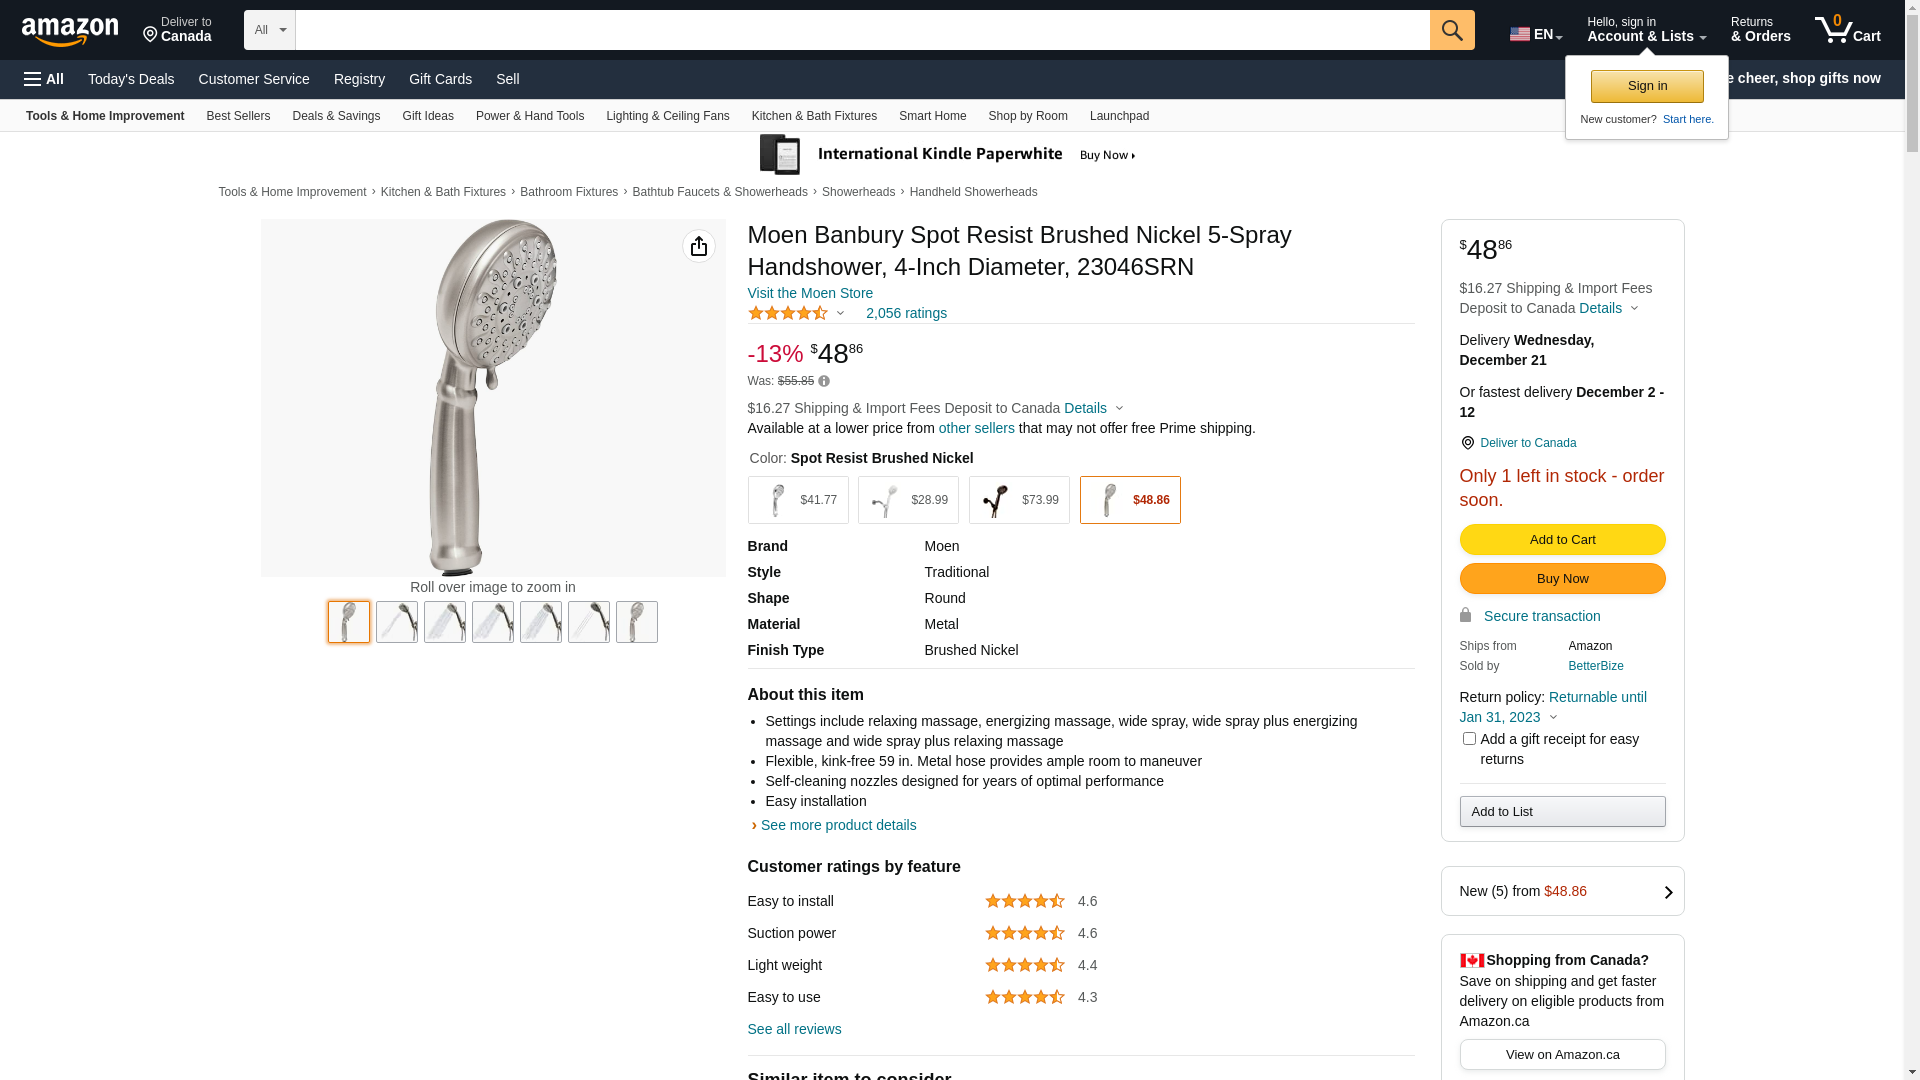The height and width of the screenshot is (1080, 1920).
Task: Open Today's Deals menu item
Action: click(131, 79)
